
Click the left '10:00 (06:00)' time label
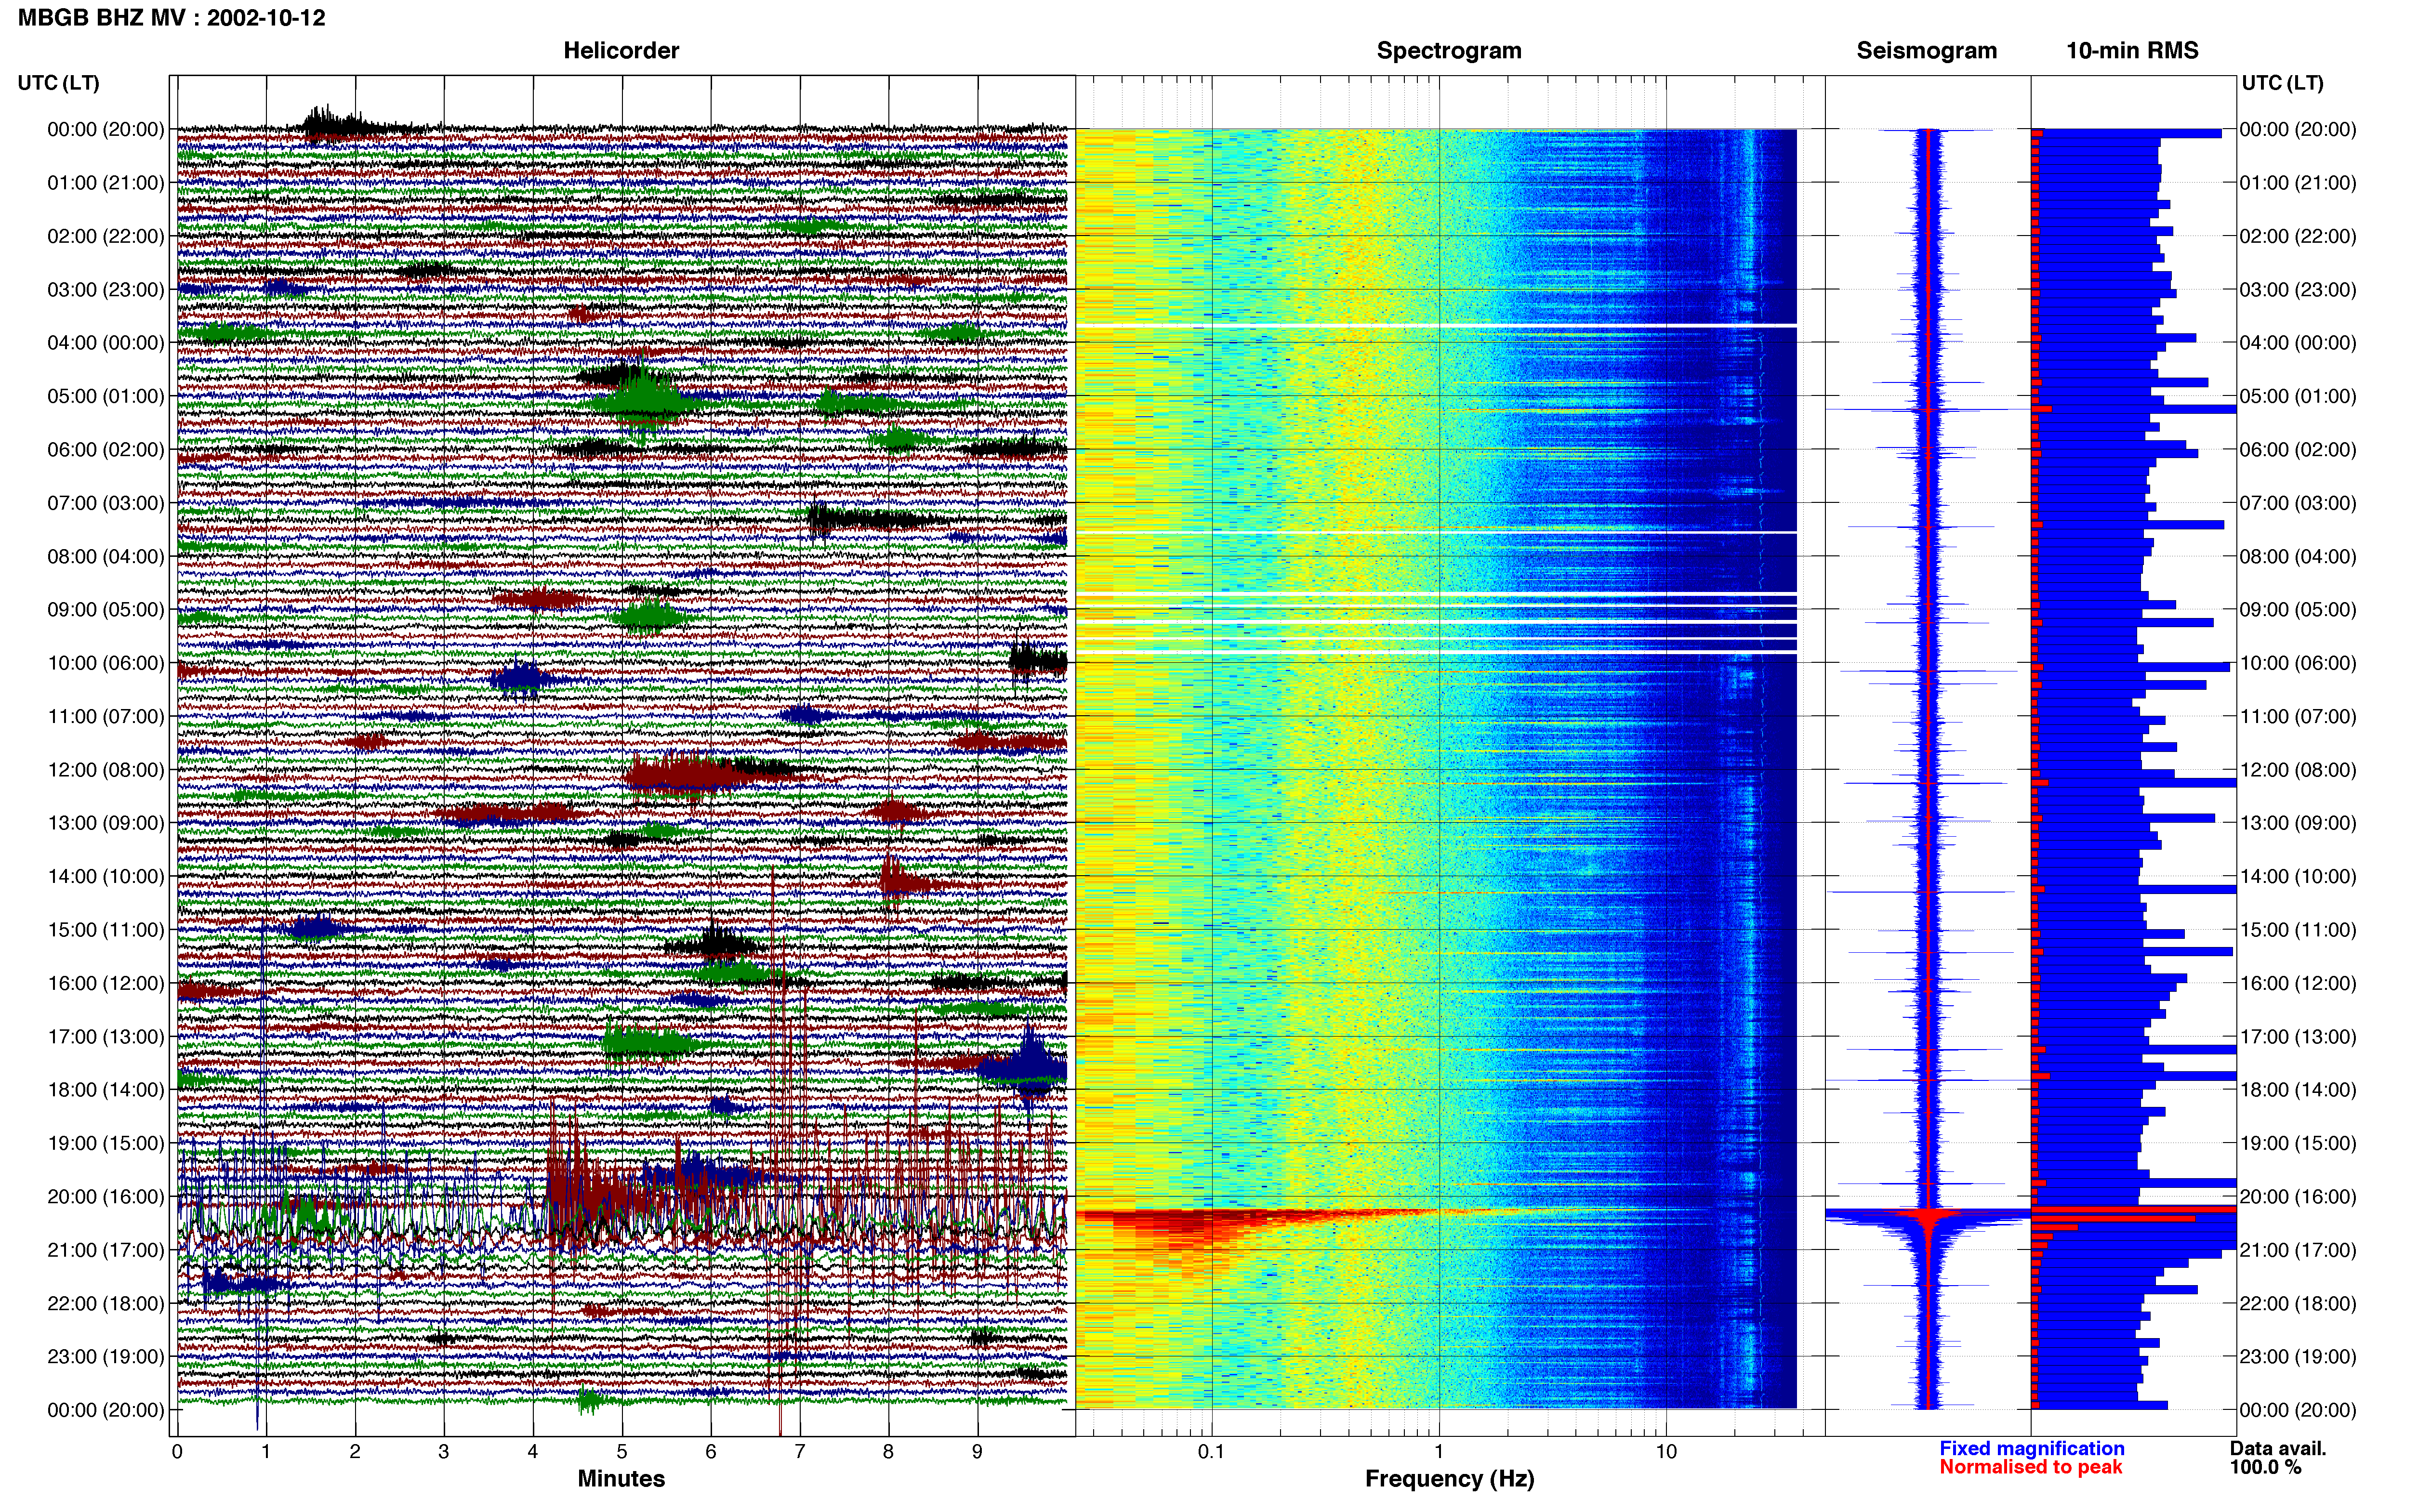click(x=106, y=663)
